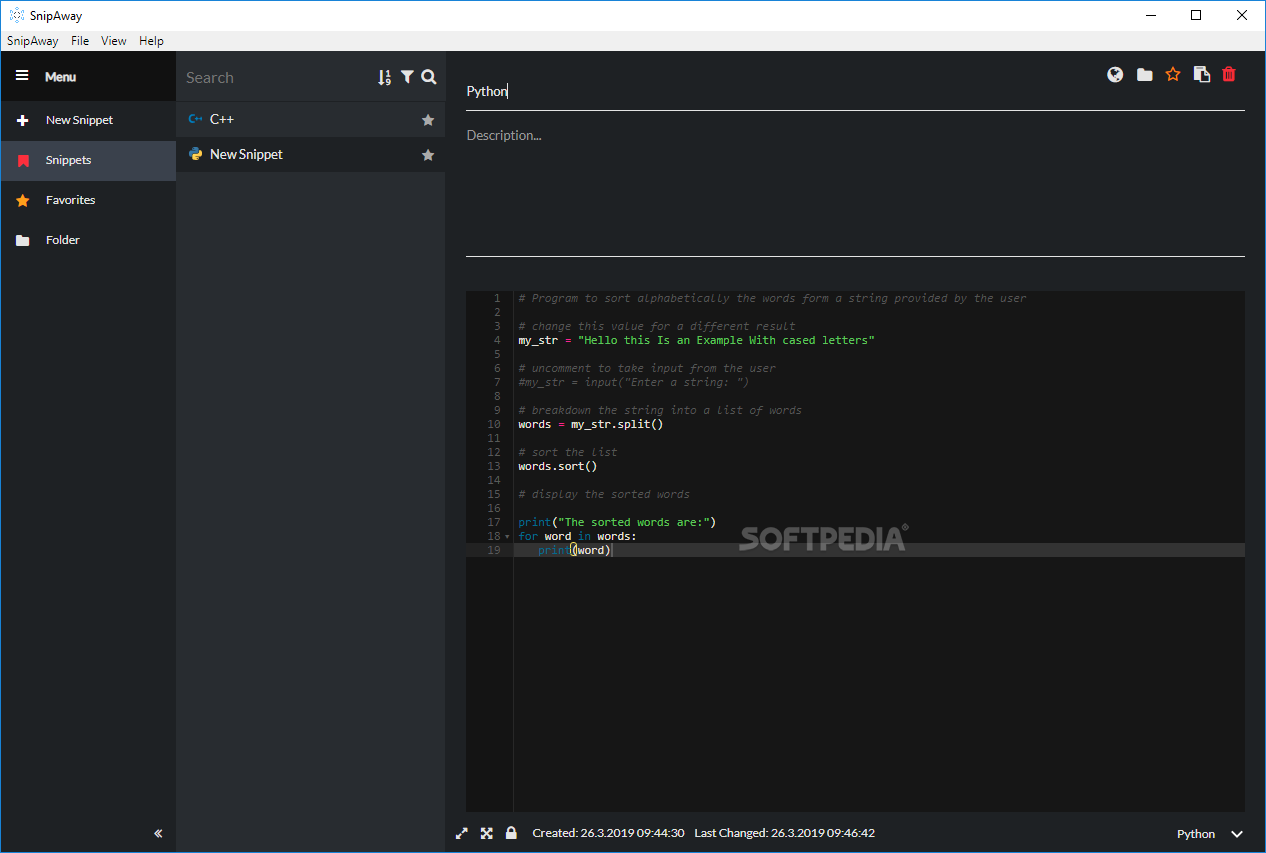
Task: Click the print("The sorted words are:") line
Action: pyautogui.click(x=617, y=522)
